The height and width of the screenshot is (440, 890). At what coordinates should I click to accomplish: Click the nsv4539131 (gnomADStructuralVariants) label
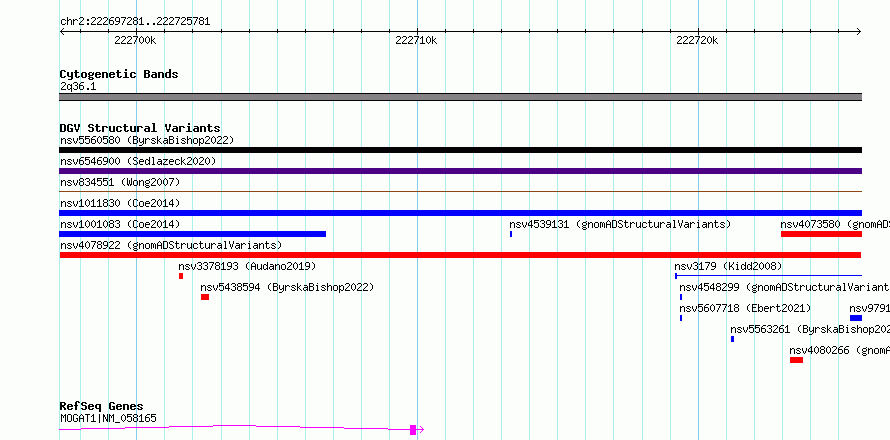coord(620,224)
